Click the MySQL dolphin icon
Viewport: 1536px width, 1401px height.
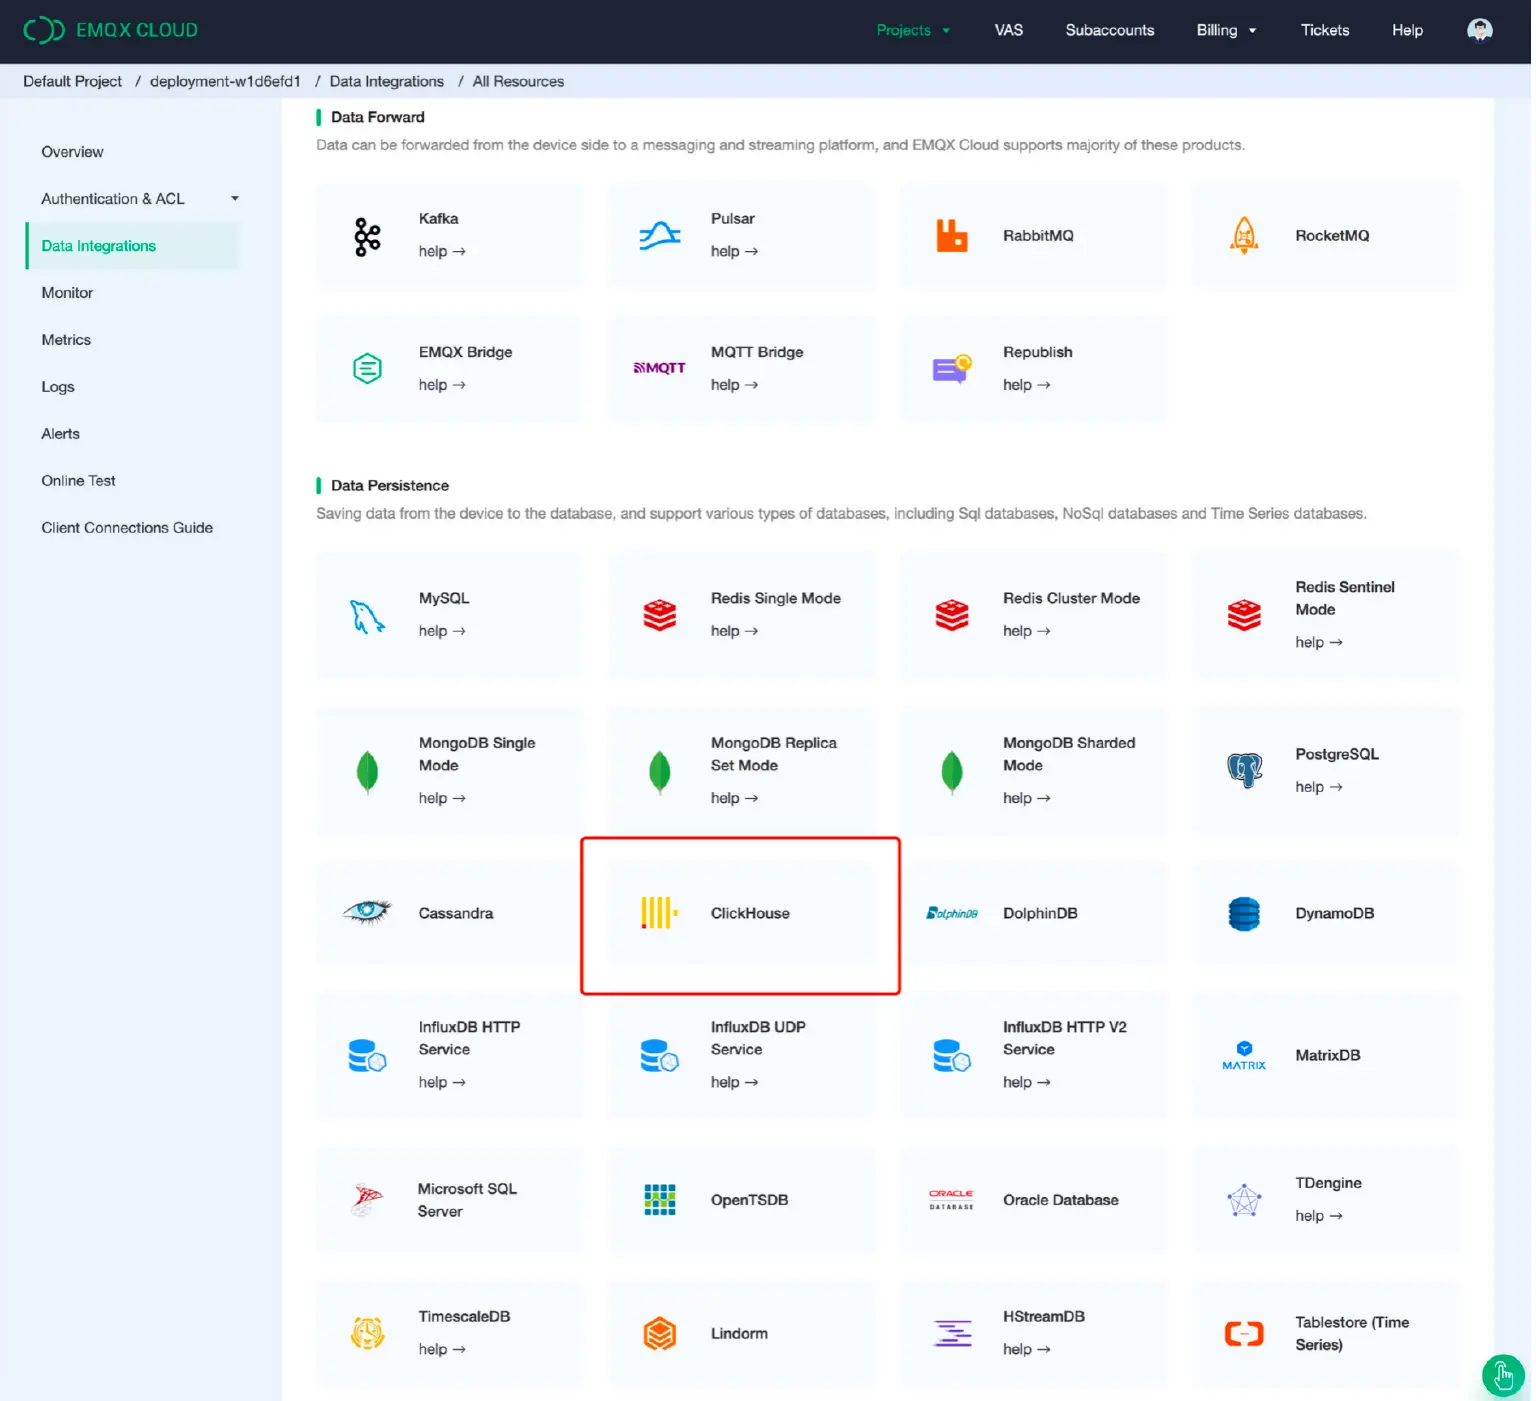(367, 616)
